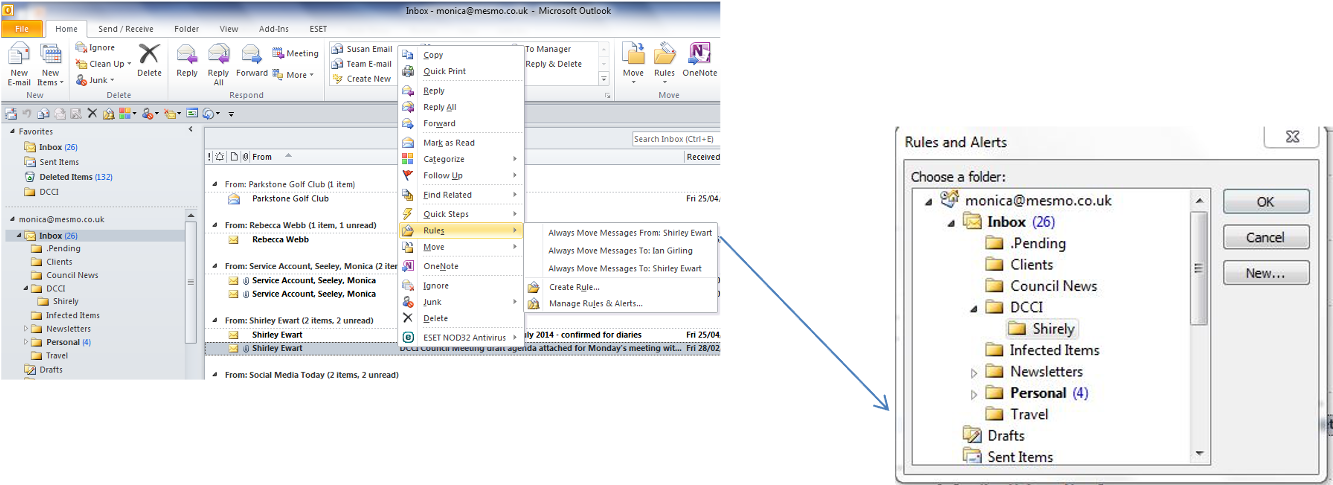1333x485 pixels.
Task: Open the Follow Up submenu
Action: point(461,175)
